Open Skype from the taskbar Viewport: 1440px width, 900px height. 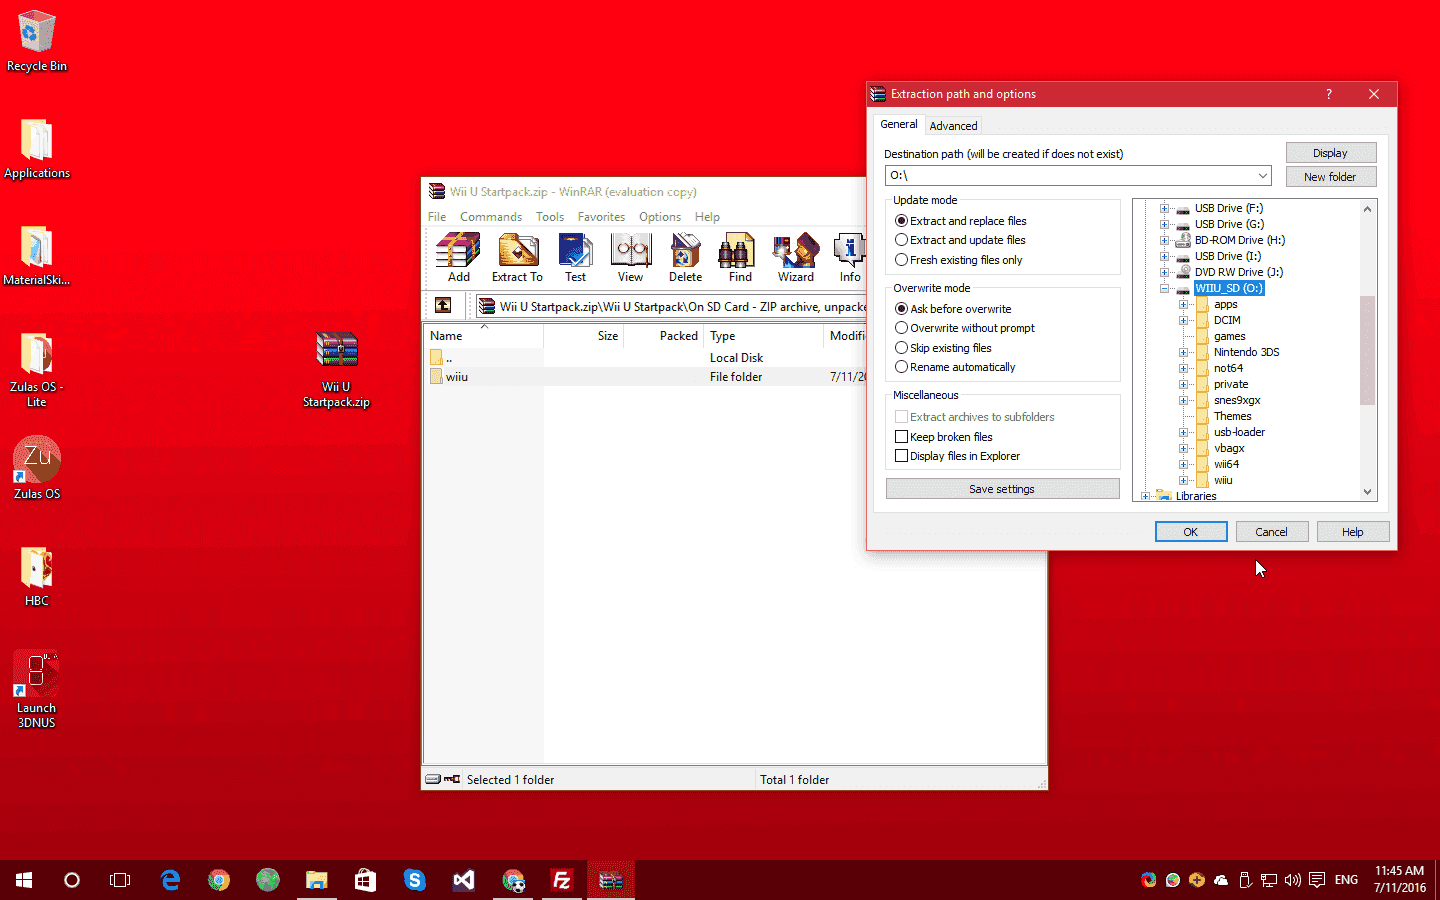(x=415, y=880)
